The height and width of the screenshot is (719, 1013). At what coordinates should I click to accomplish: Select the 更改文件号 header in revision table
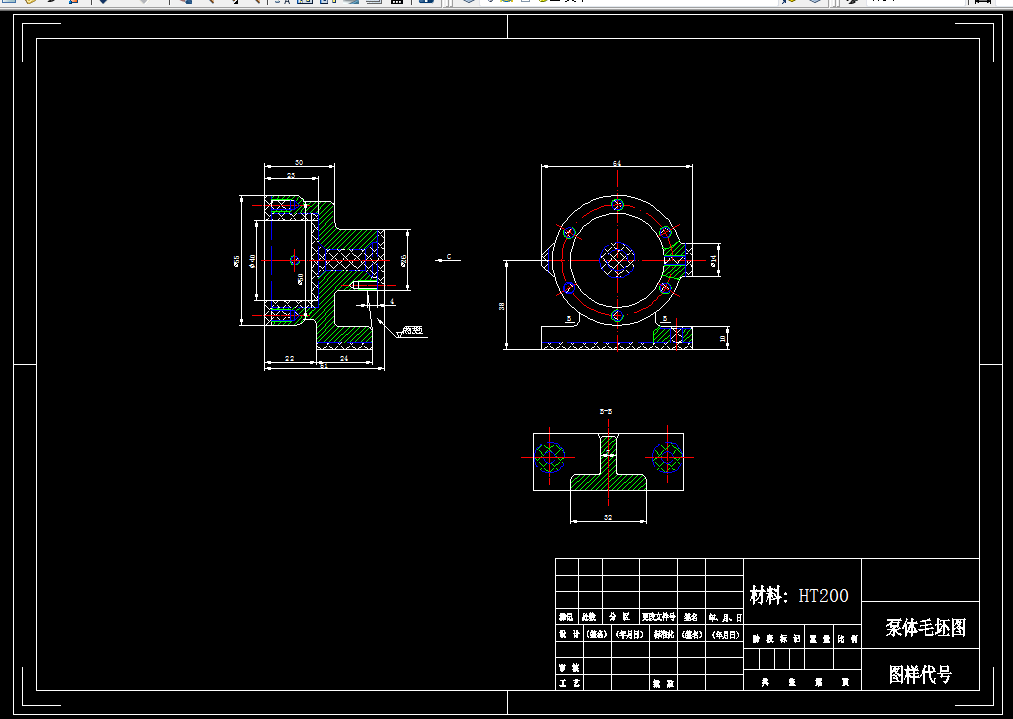coord(658,617)
